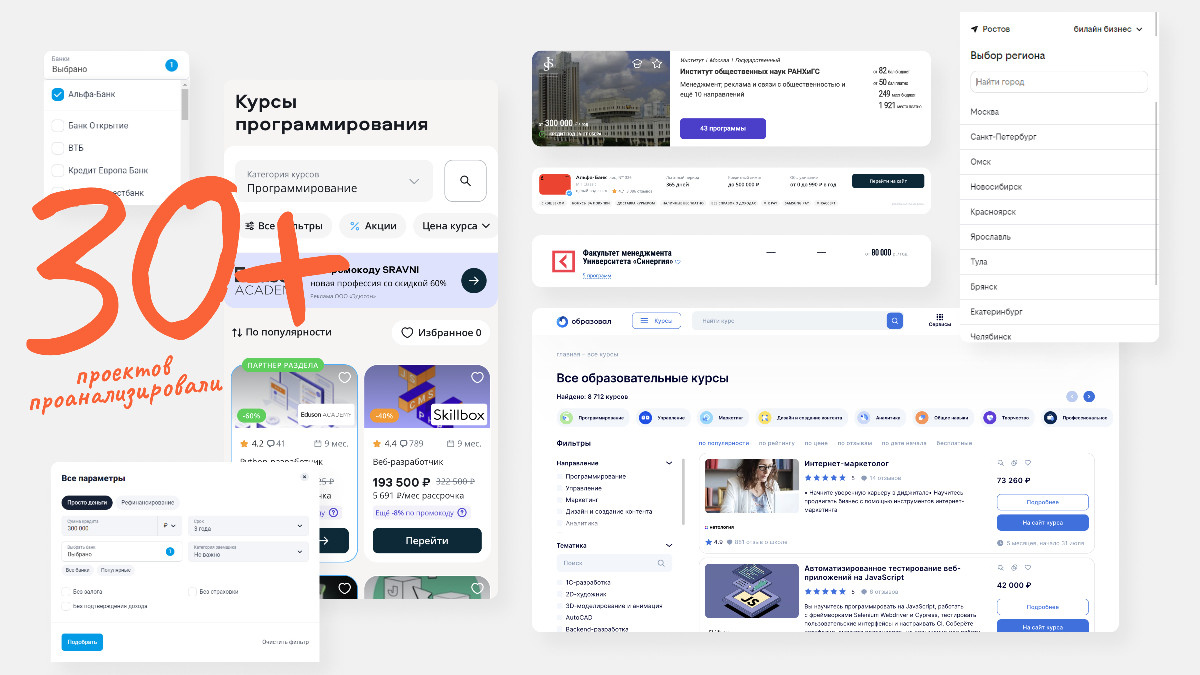Open the ruble currency dropdown
The width and height of the screenshot is (1200, 675).
point(169,525)
